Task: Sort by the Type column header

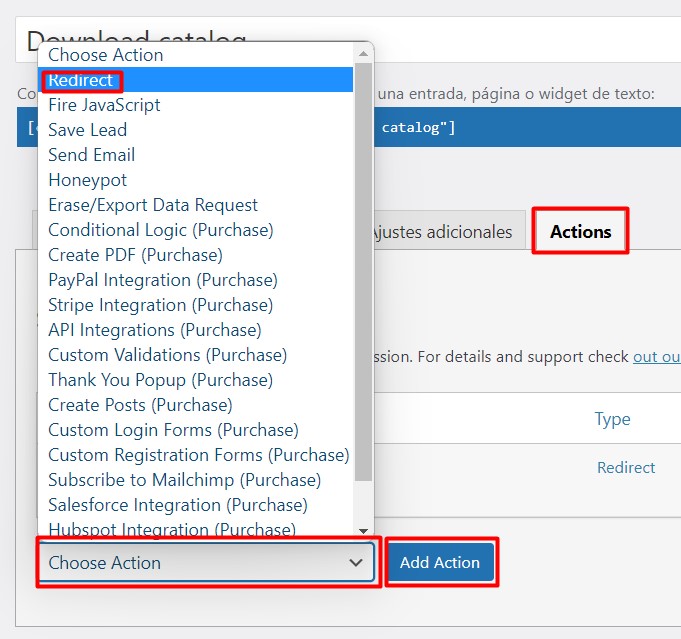Action: pyautogui.click(x=612, y=419)
